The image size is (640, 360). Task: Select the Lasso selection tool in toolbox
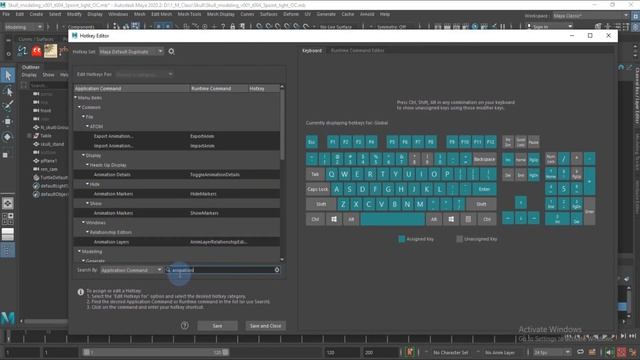[8, 91]
